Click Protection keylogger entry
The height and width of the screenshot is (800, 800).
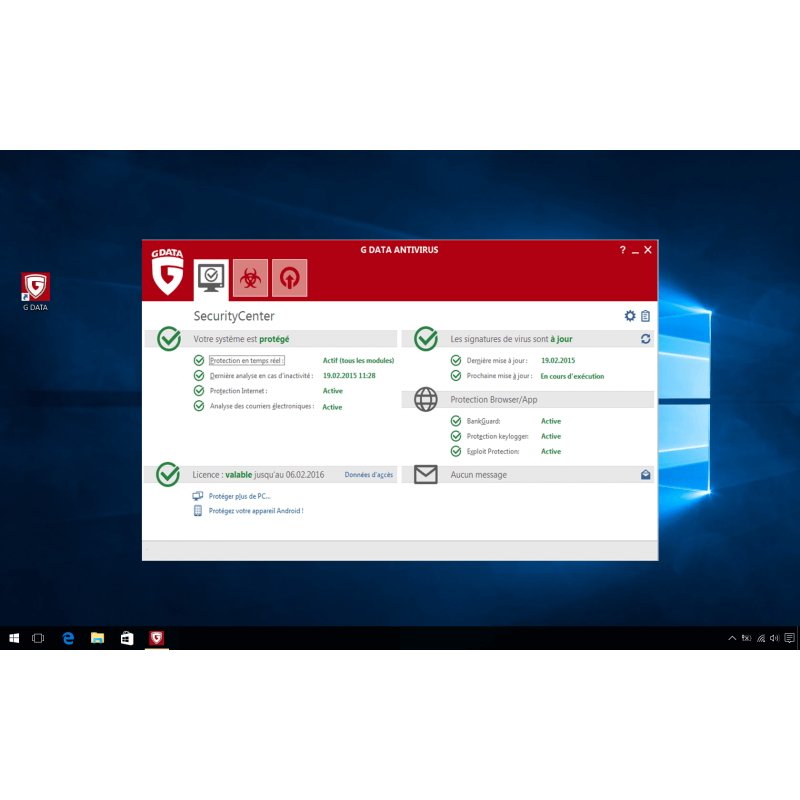pyautogui.click(x=497, y=436)
